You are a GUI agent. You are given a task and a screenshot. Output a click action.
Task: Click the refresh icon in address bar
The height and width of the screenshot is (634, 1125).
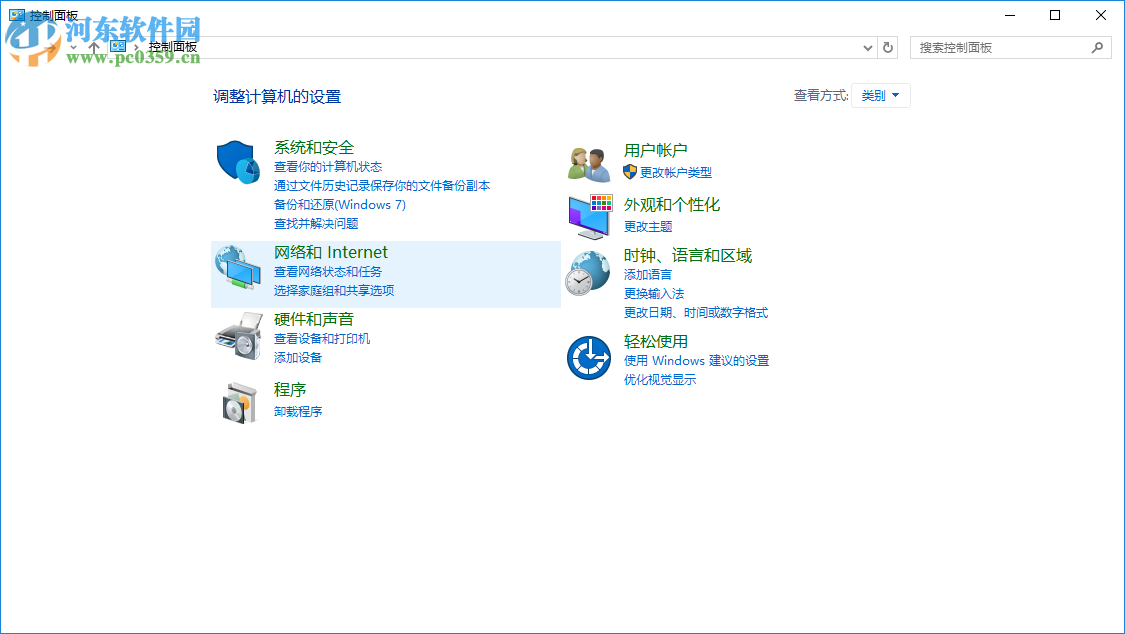pyautogui.click(x=888, y=47)
